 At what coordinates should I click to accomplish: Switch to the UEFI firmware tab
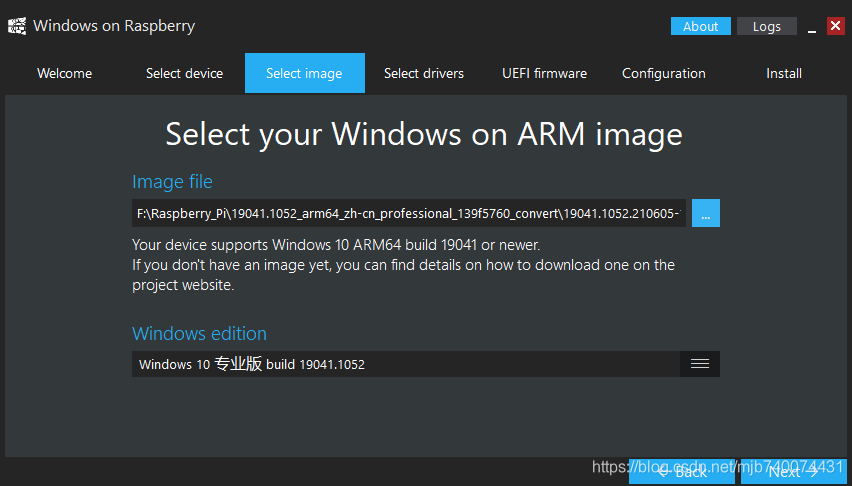click(544, 73)
